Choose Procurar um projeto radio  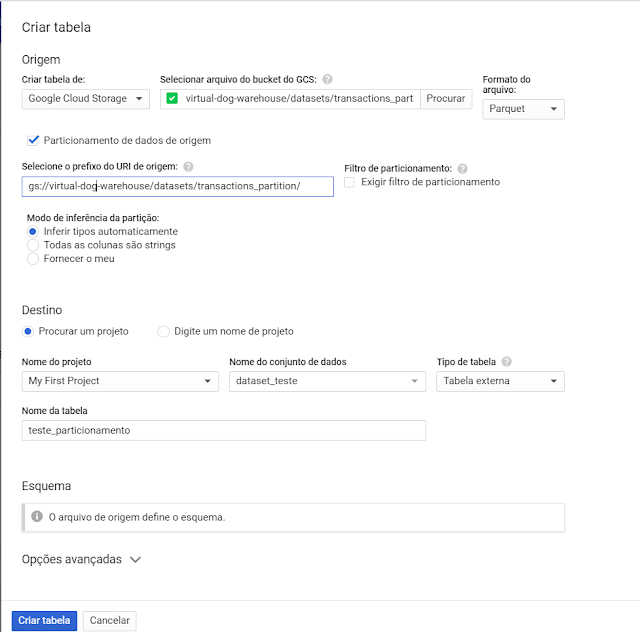click(x=28, y=332)
